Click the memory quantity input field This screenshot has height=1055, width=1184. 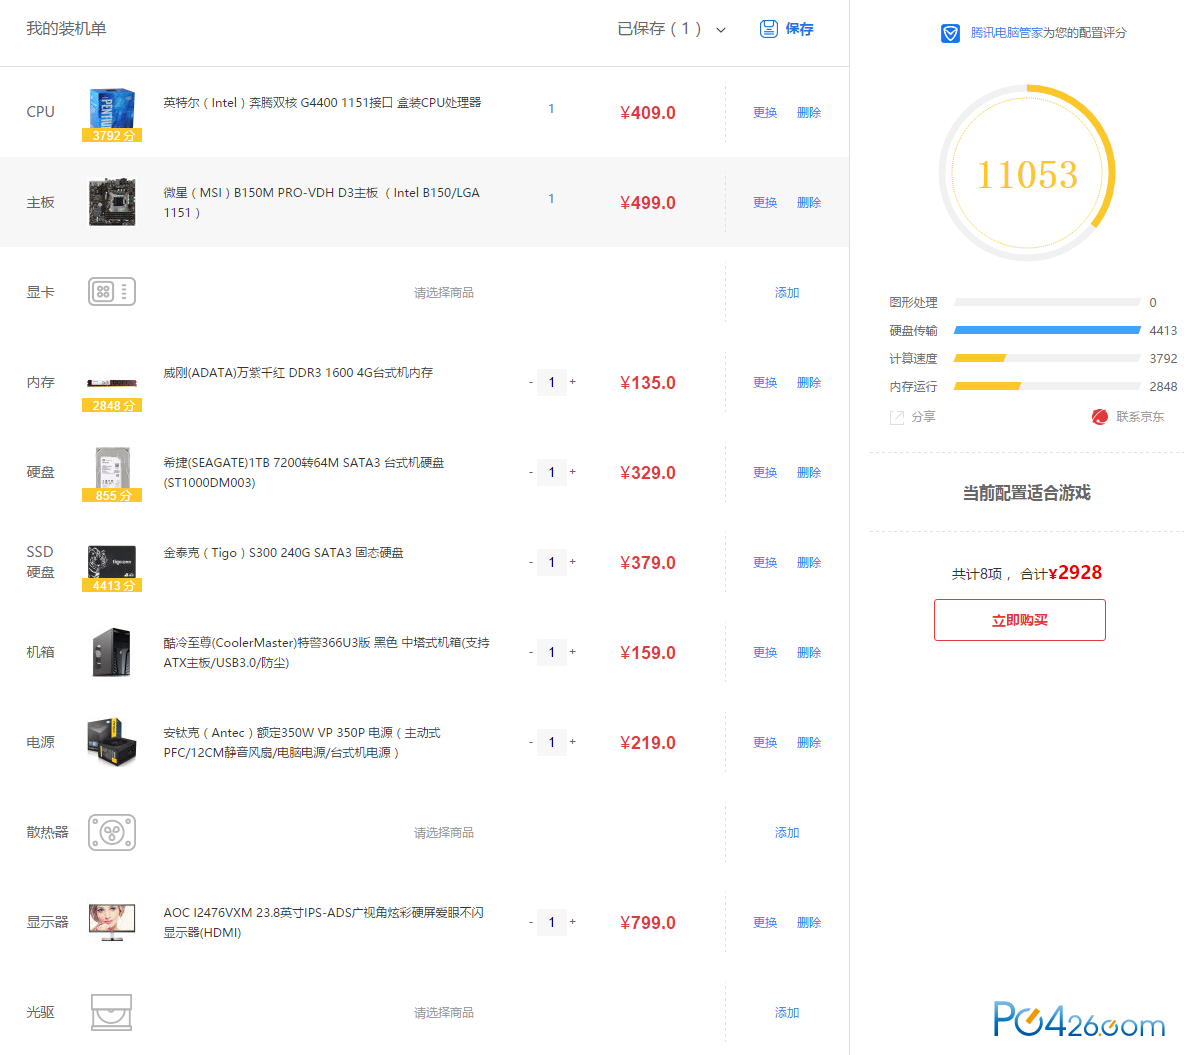coord(551,382)
